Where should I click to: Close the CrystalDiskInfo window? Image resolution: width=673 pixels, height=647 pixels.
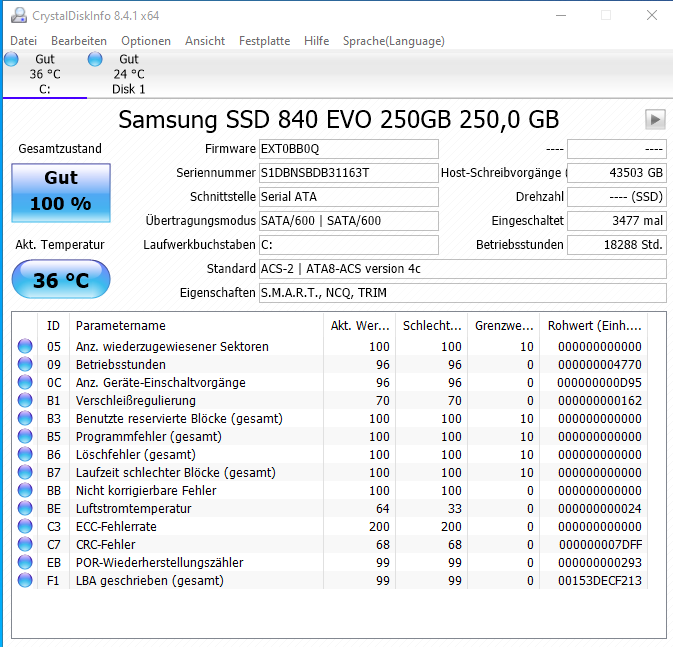652,15
